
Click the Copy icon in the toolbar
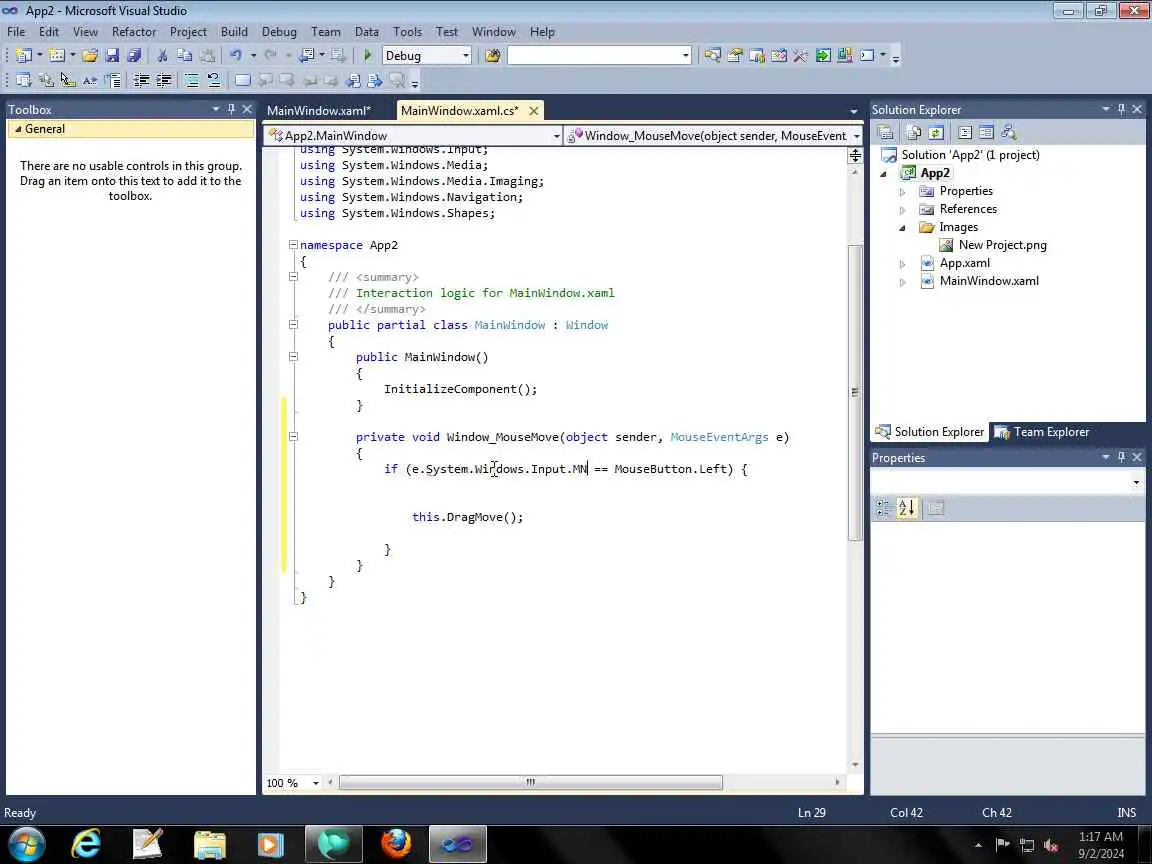[184, 55]
